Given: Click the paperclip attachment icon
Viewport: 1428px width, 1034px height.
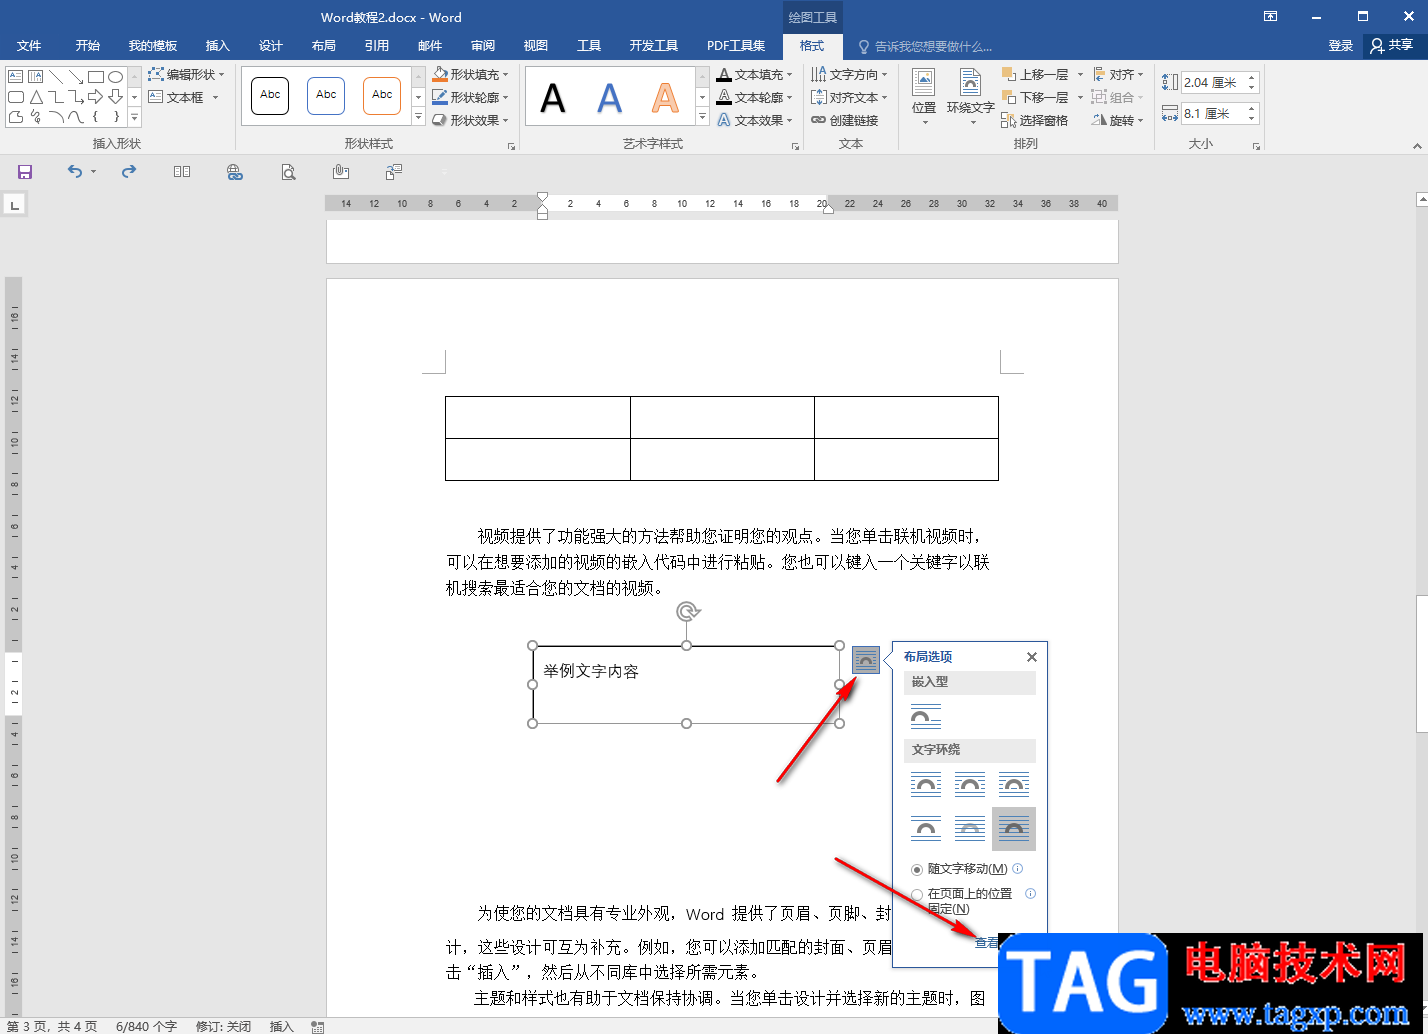Looking at the screenshot, I should [x=341, y=172].
